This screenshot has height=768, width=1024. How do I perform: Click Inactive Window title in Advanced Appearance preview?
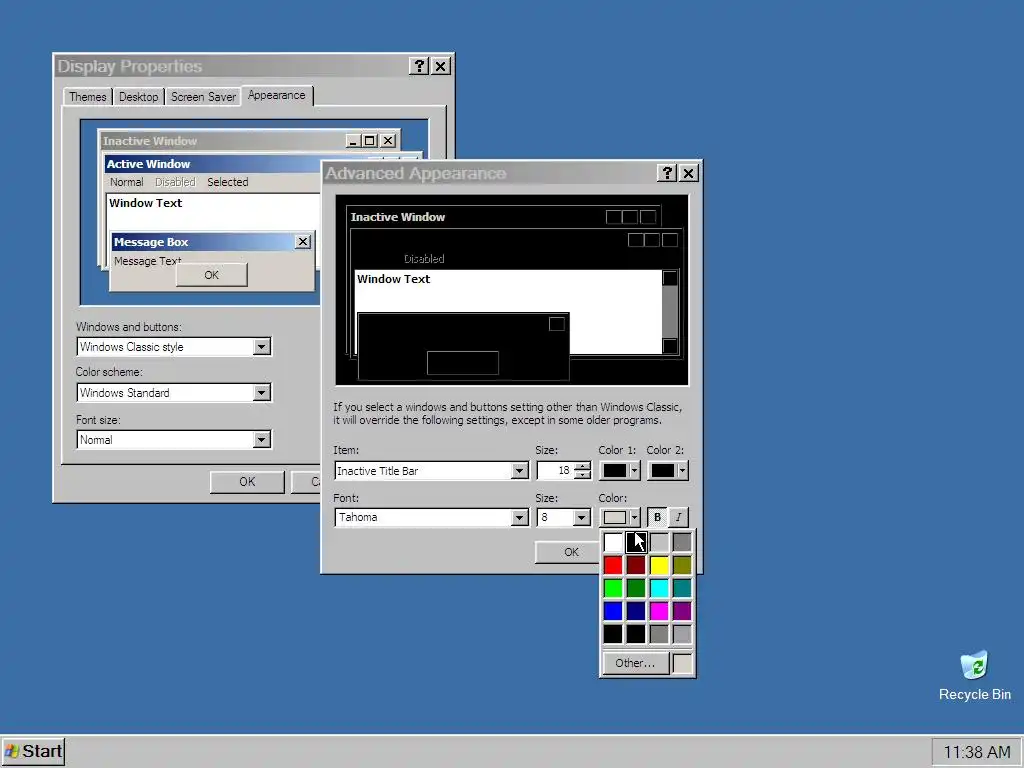click(x=398, y=217)
